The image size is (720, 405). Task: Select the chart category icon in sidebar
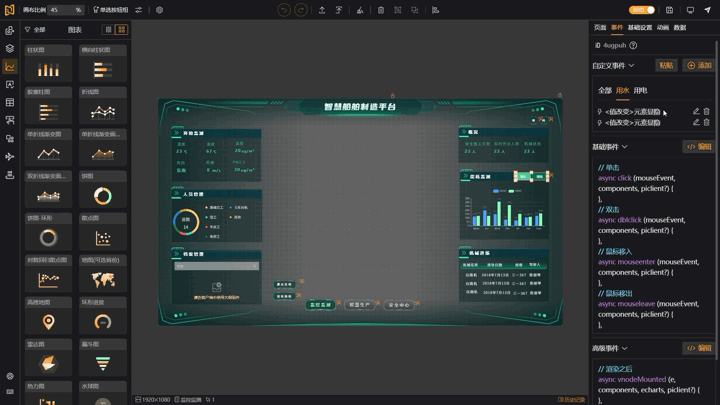[10, 67]
